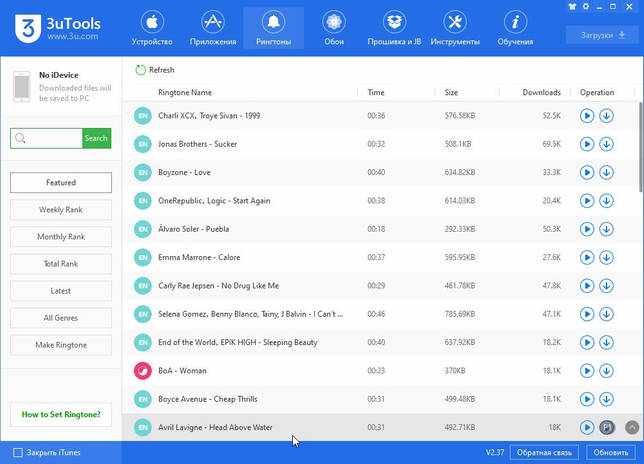Click the Обновить update button
The image size is (644, 464).
pyautogui.click(x=611, y=453)
